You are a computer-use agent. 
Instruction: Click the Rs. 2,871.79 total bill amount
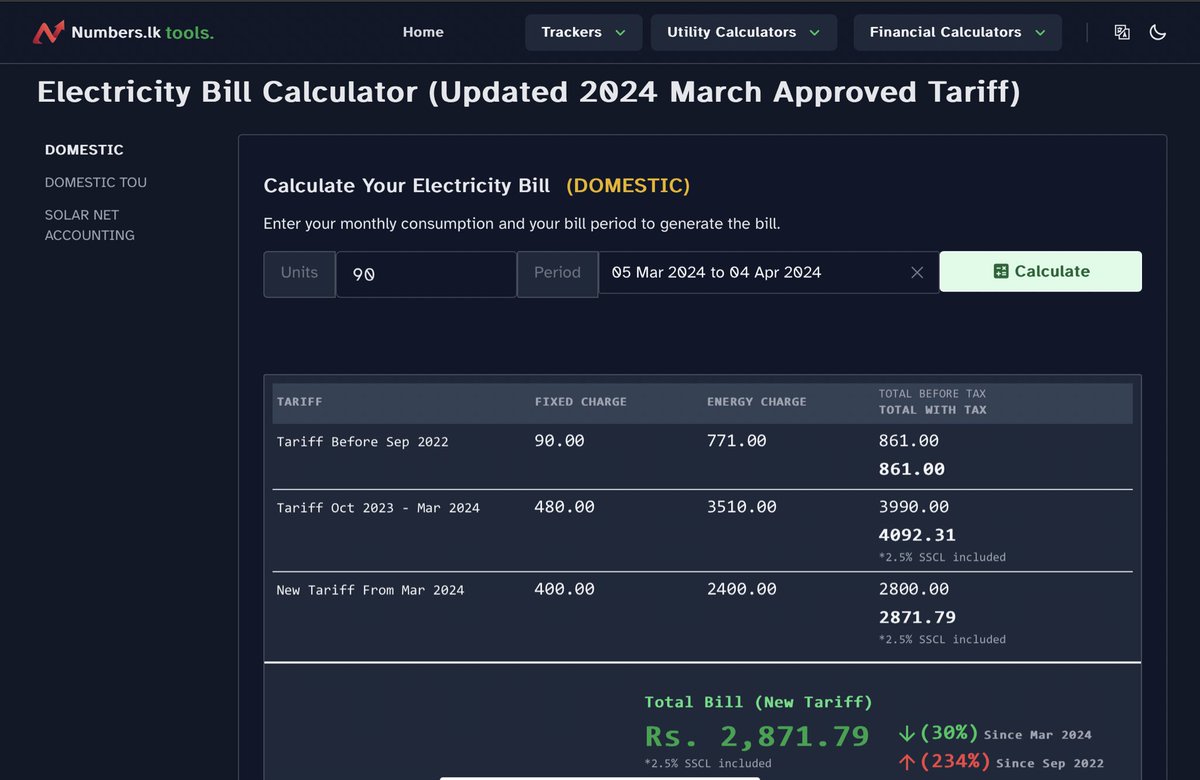coord(757,736)
